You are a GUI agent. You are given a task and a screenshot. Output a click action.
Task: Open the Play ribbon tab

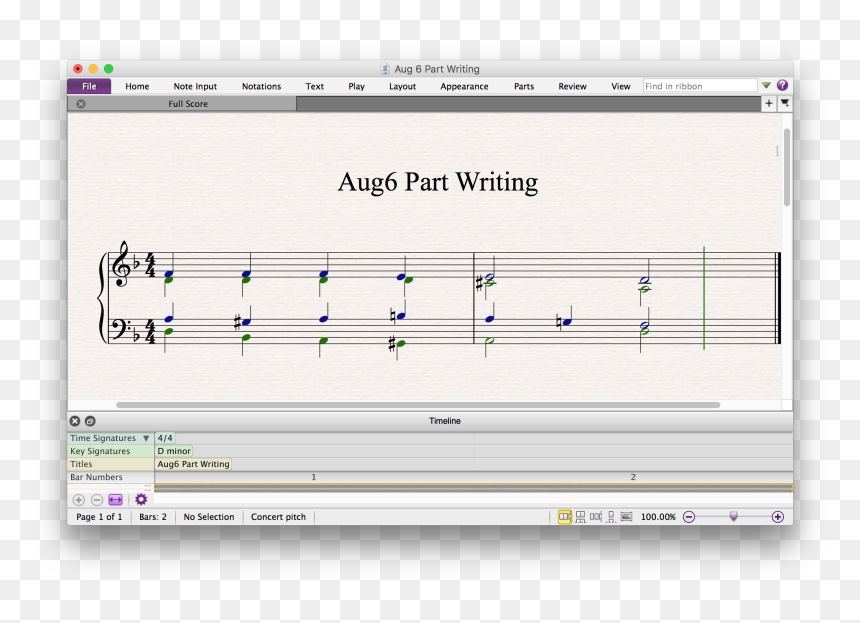pyautogui.click(x=356, y=86)
